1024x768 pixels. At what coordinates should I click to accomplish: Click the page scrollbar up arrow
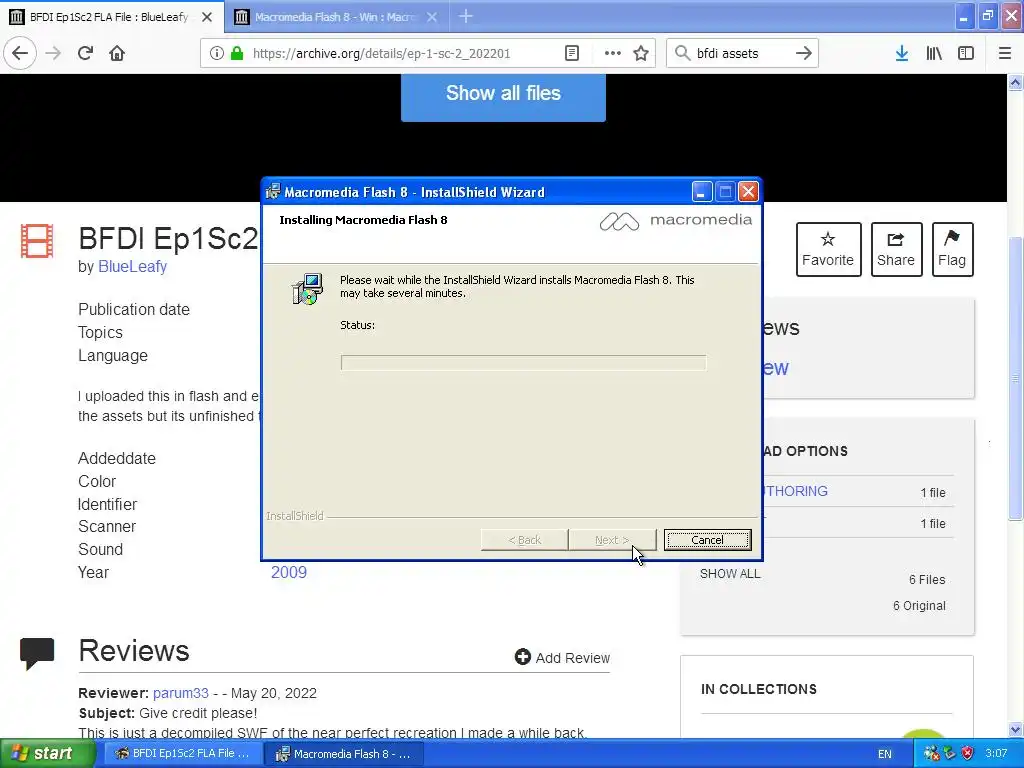point(1015,82)
